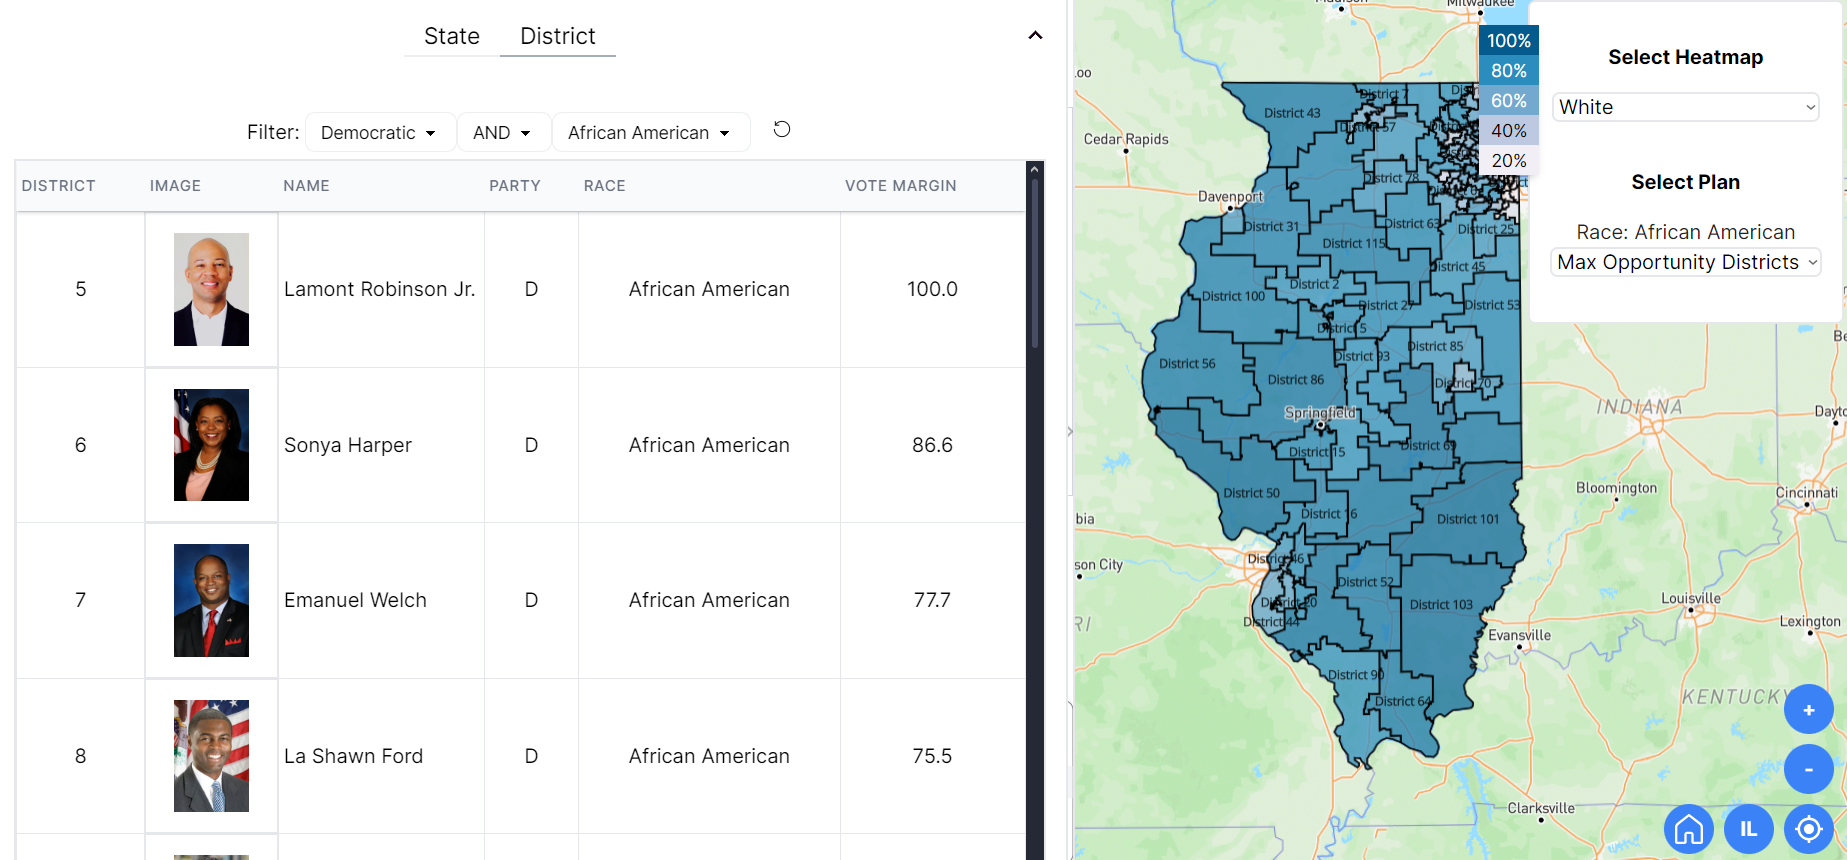The width and height of the screenshot is (1847, 860).
Task: Open the Democratic party filter dropdown
Action: (379, 132)
